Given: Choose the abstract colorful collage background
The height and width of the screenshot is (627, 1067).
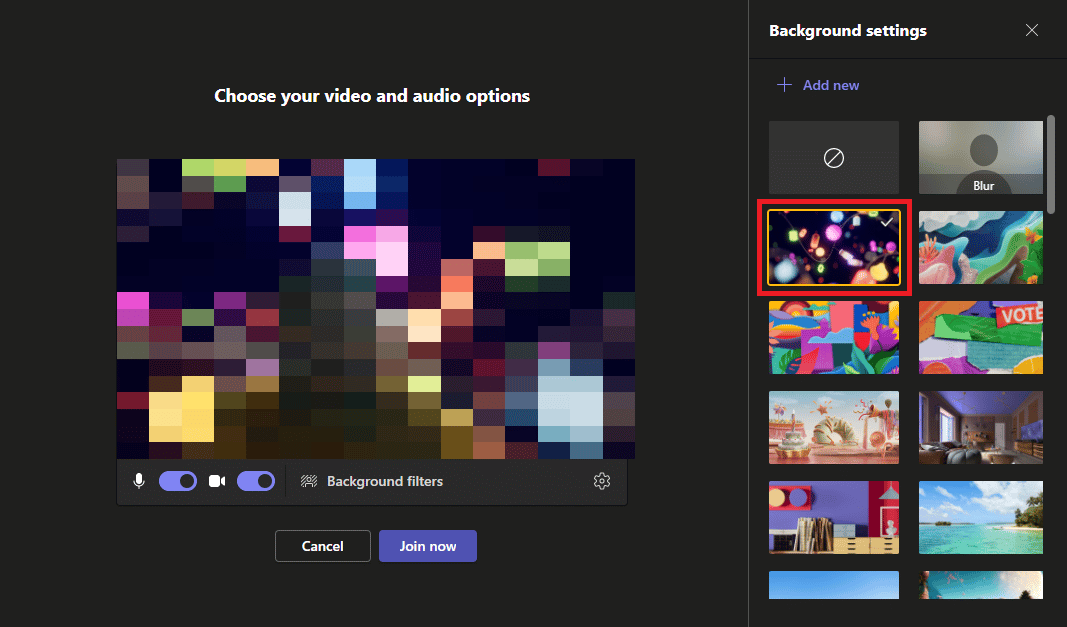Looking at the screenshot, I should (x=834, y=337).
